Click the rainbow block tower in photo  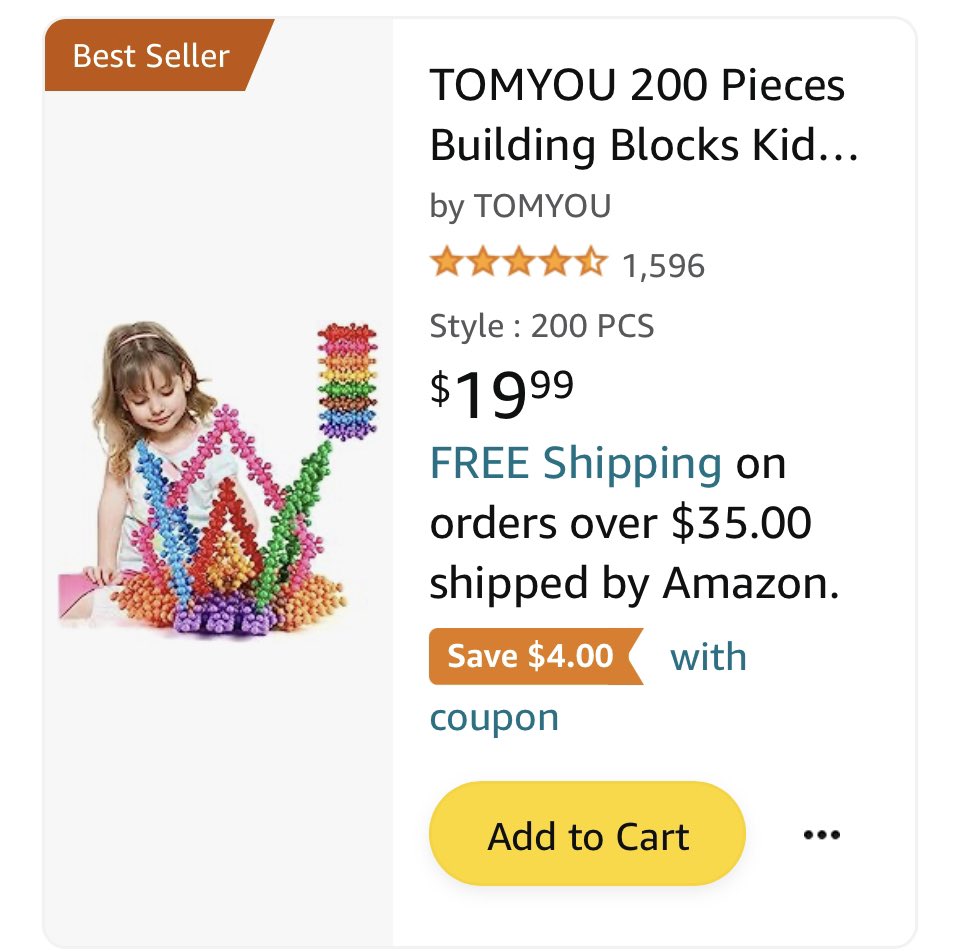[x=346, y=381]
